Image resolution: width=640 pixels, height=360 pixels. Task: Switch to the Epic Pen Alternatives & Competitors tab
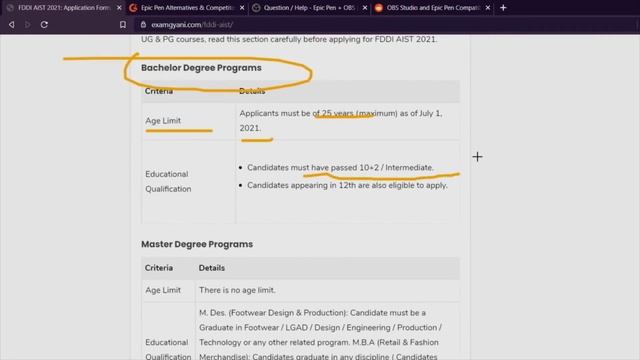[x=187, y=8]
